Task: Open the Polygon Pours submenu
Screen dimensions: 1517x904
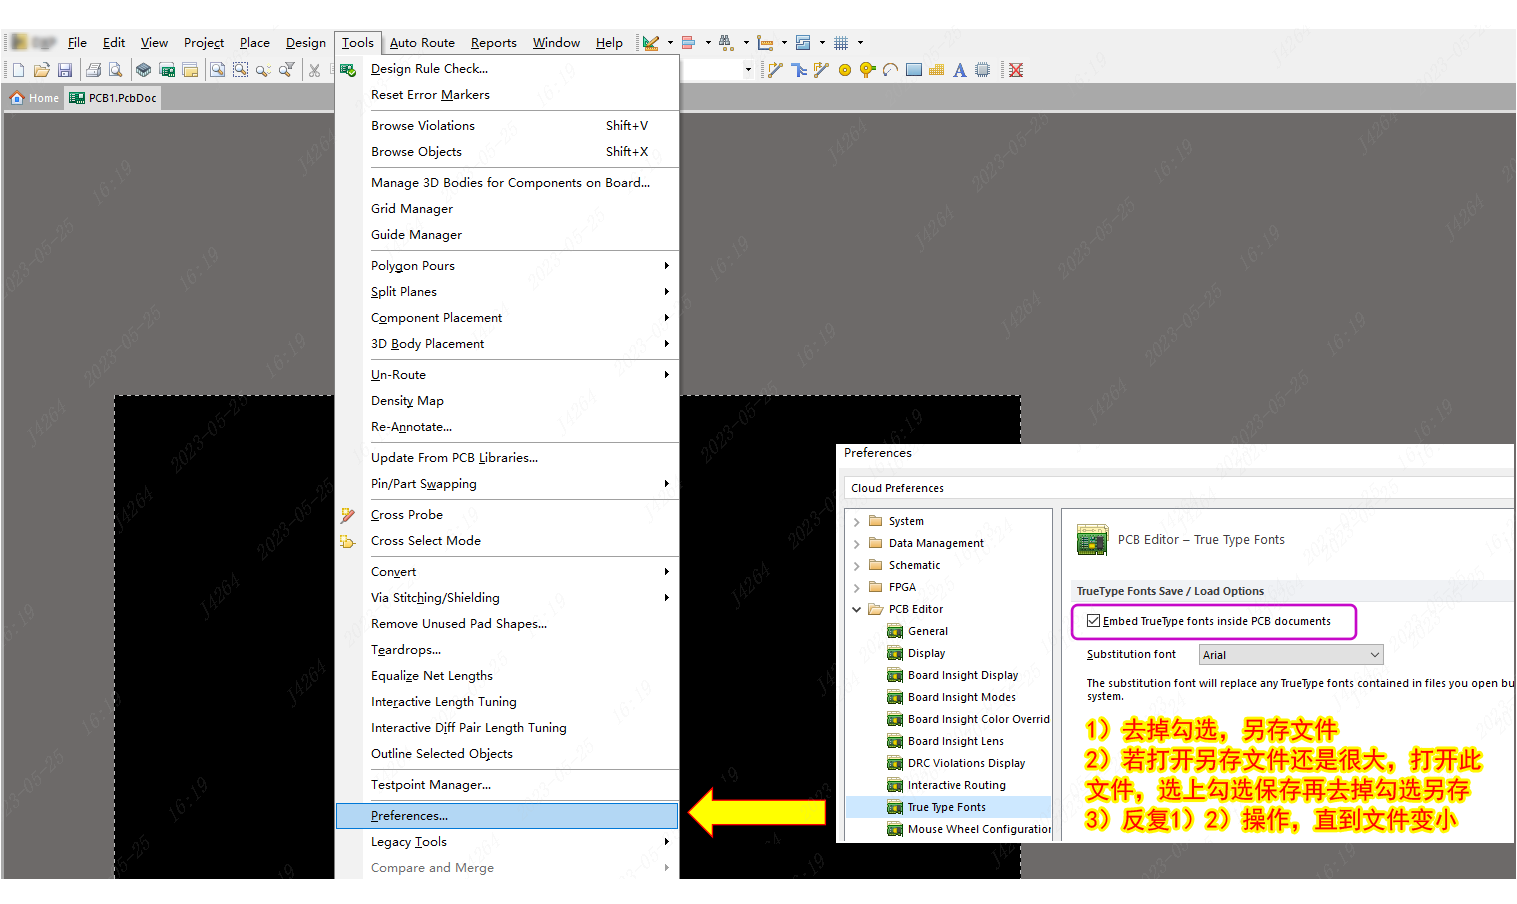Action: pyautogui.click(x=413, y=266)
